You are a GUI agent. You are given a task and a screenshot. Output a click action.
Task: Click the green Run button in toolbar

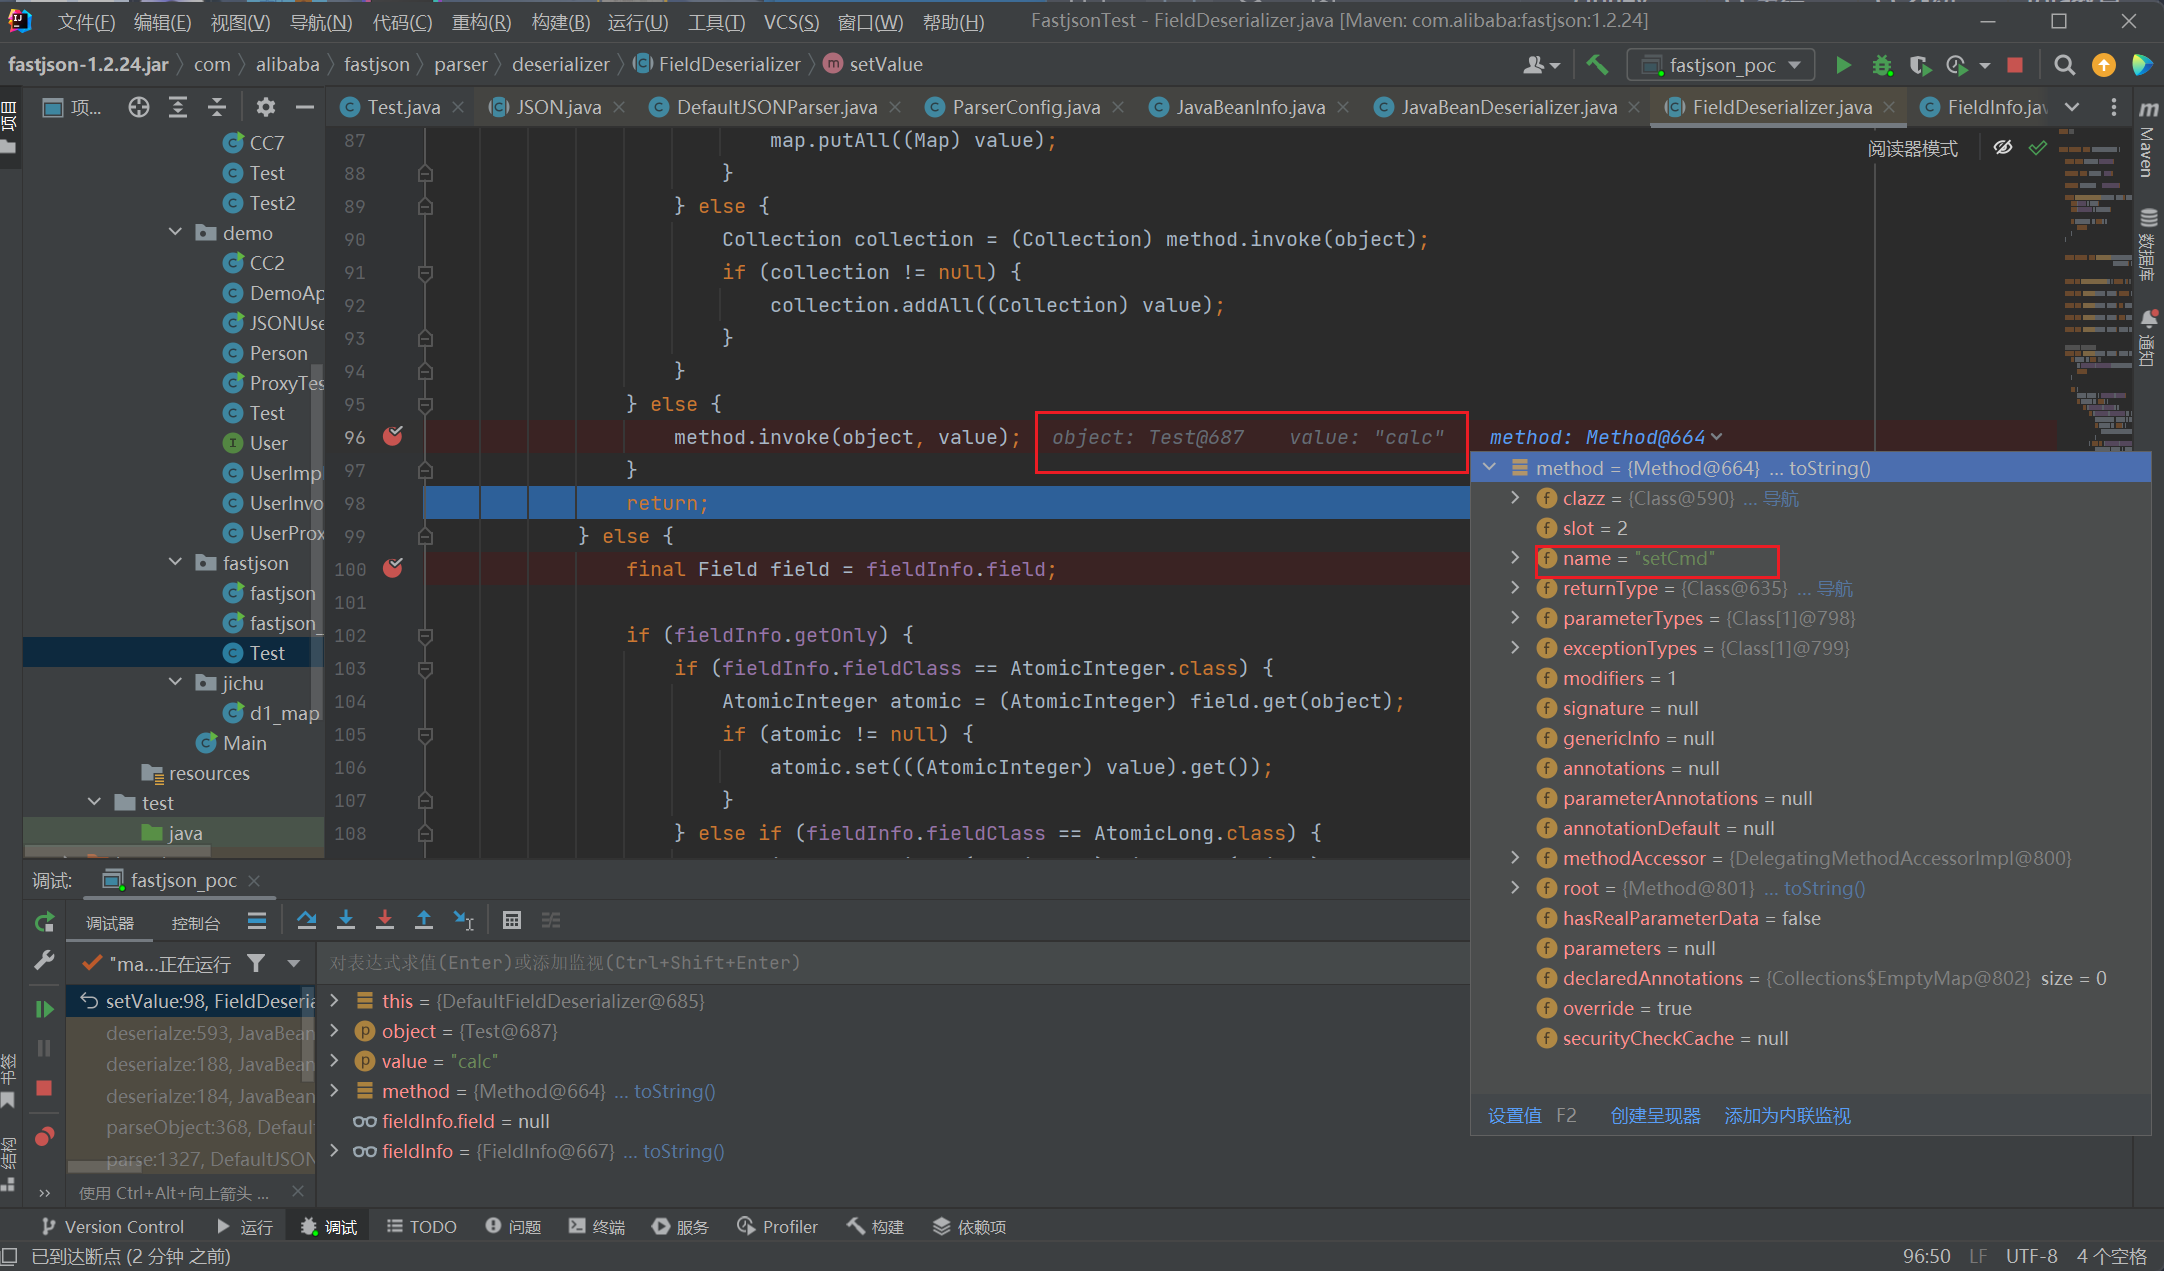tap(1843, 65)
